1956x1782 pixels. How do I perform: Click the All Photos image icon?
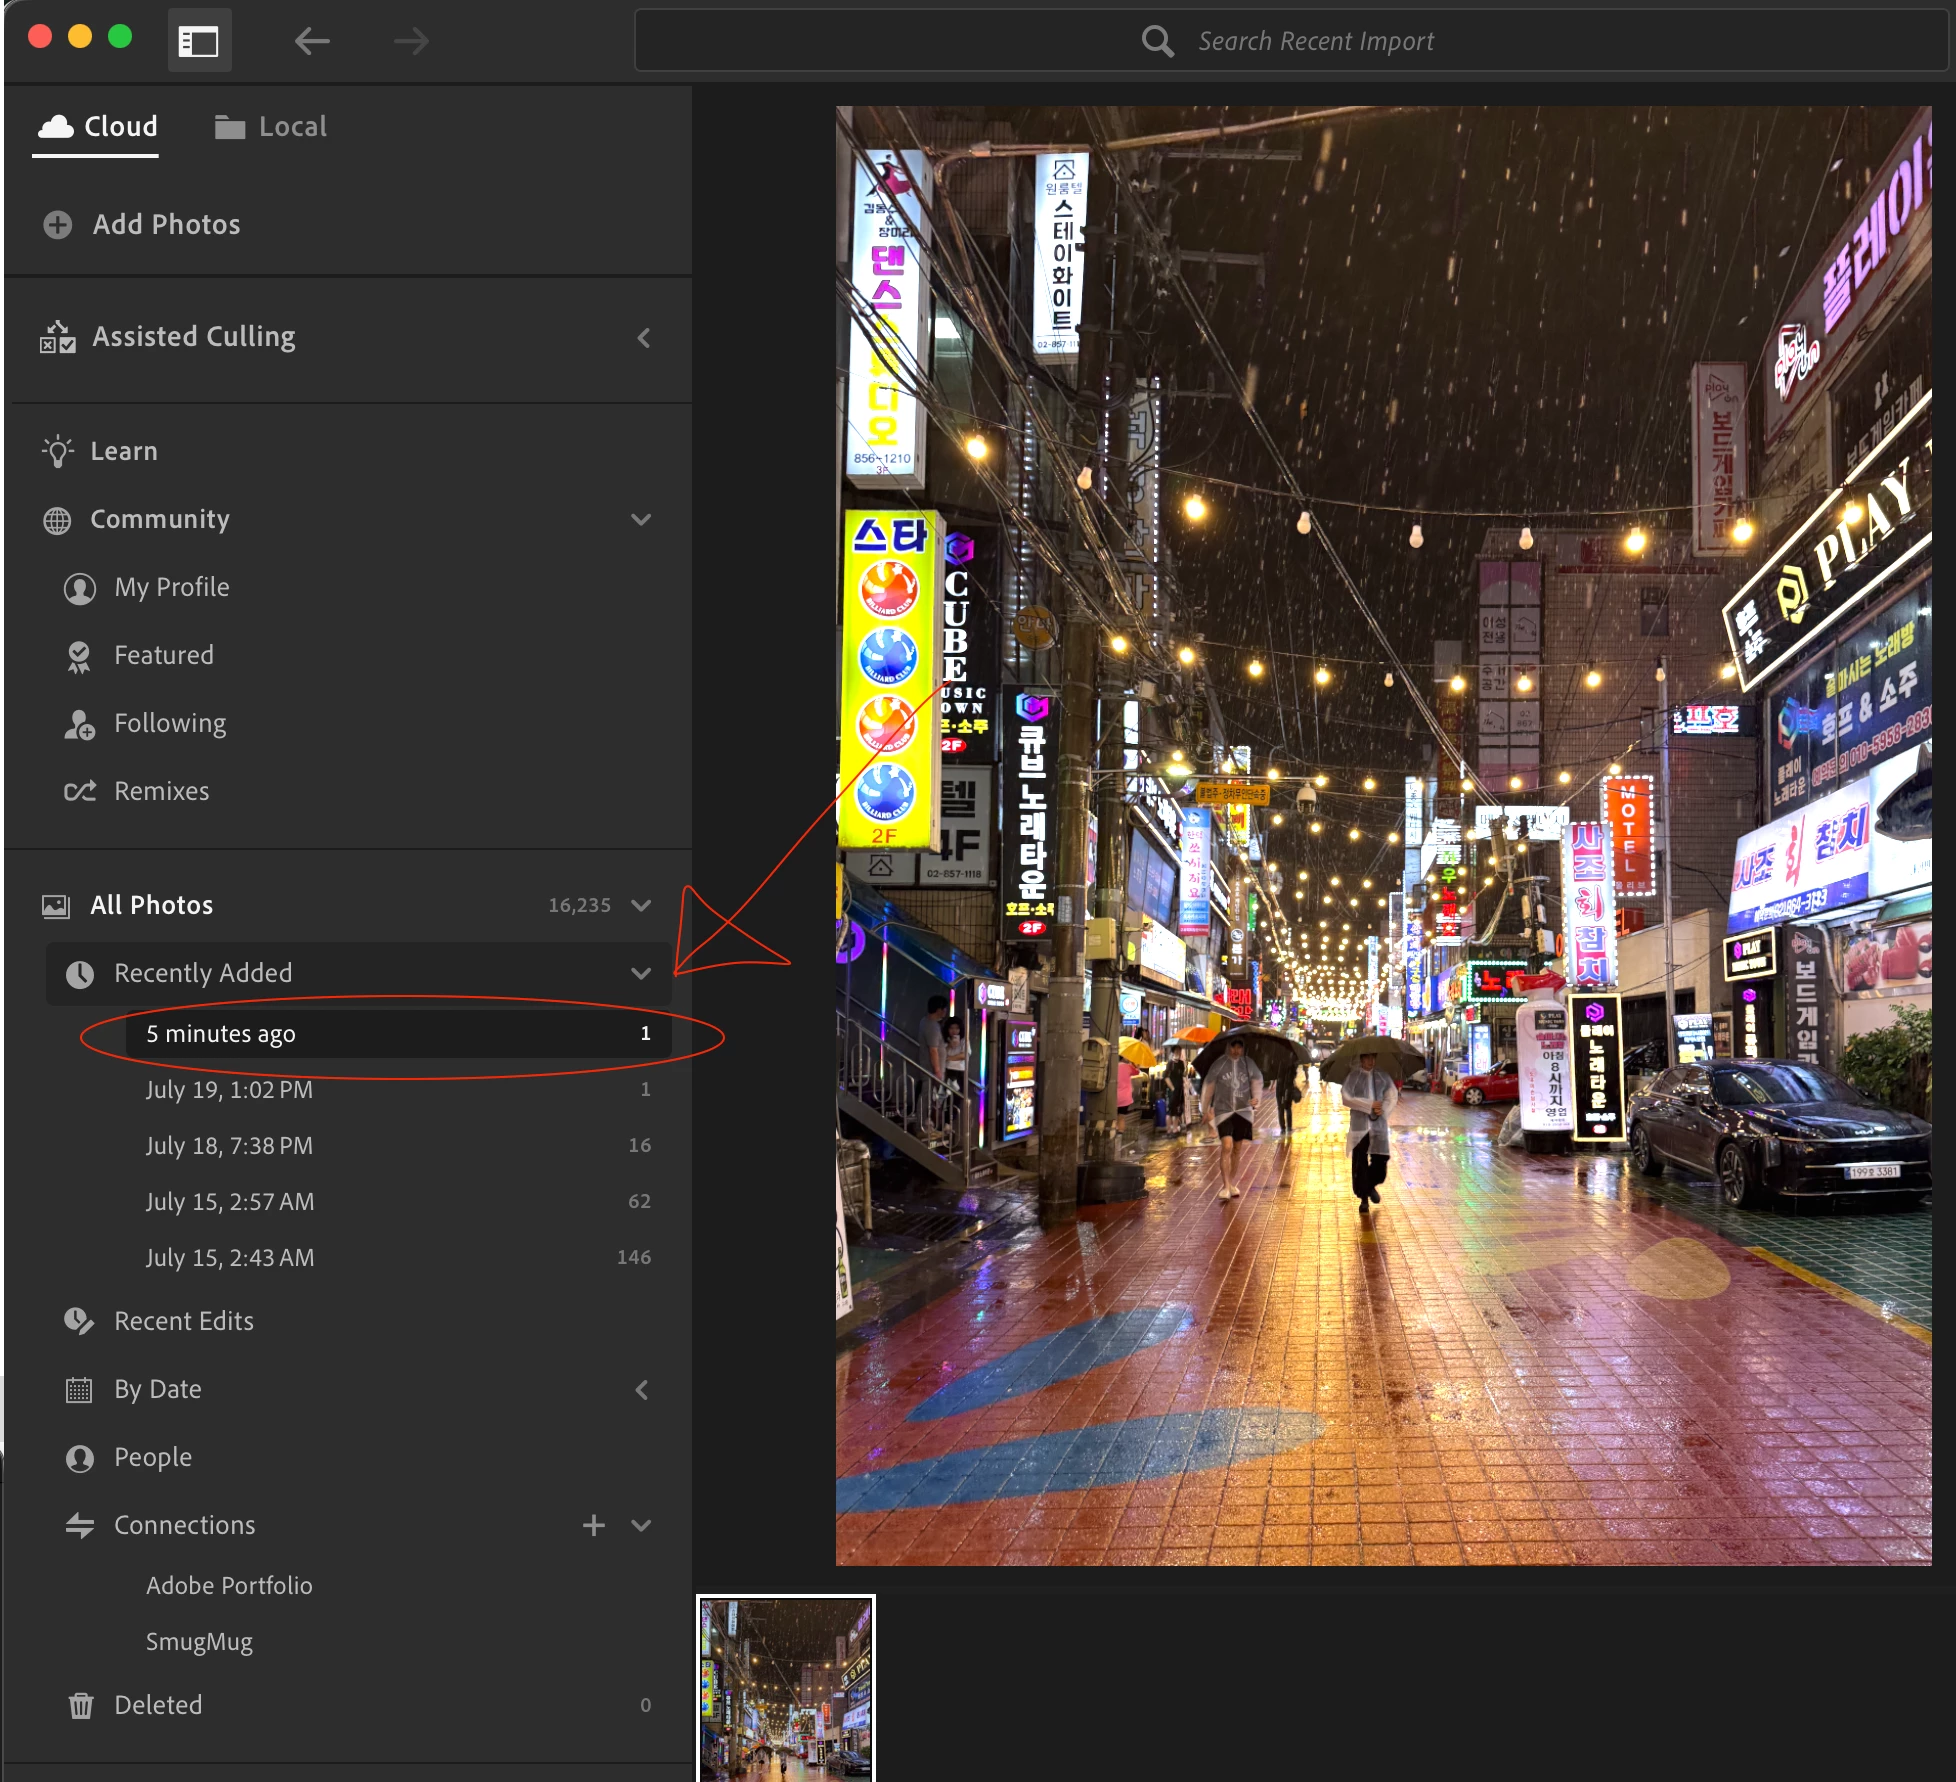pyautogui.click(x=56, y=906)
